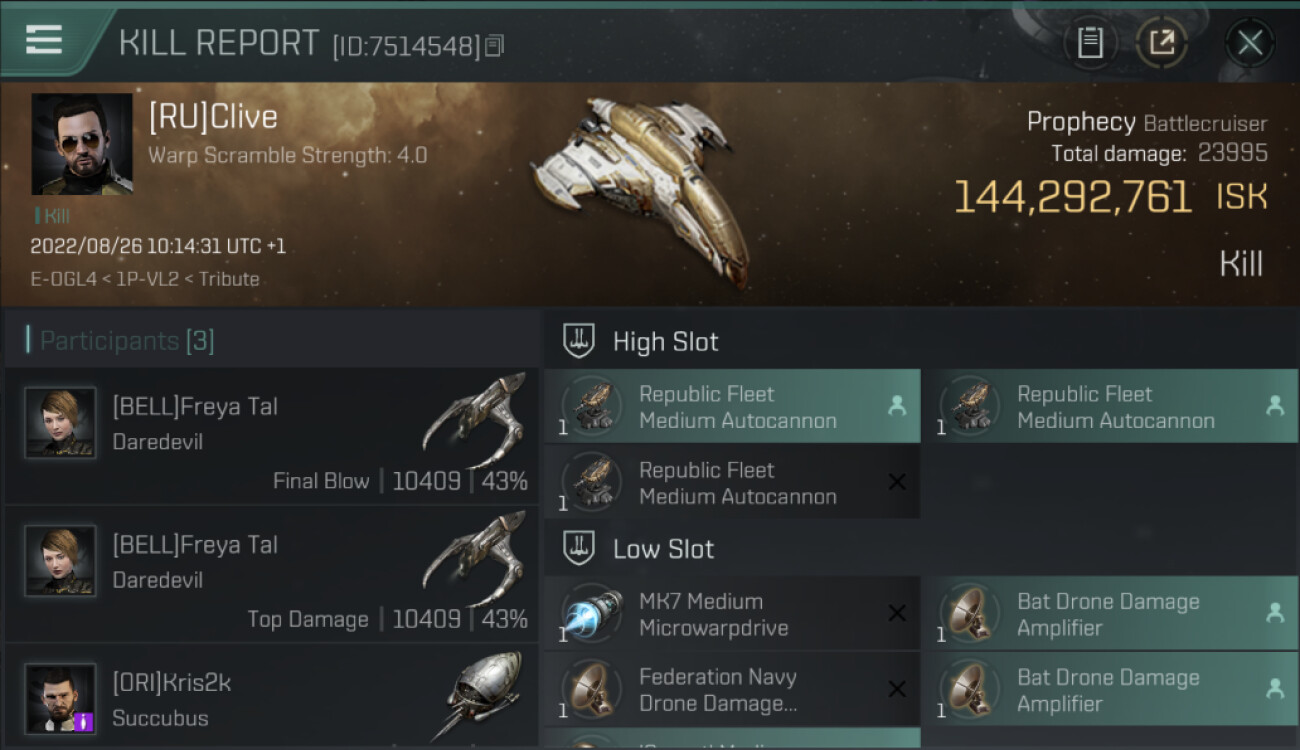Viewport: 1300px width, 750px height.
Task: View Clive's character portrait
Action: pyautogui.click(x=82, y=144)
